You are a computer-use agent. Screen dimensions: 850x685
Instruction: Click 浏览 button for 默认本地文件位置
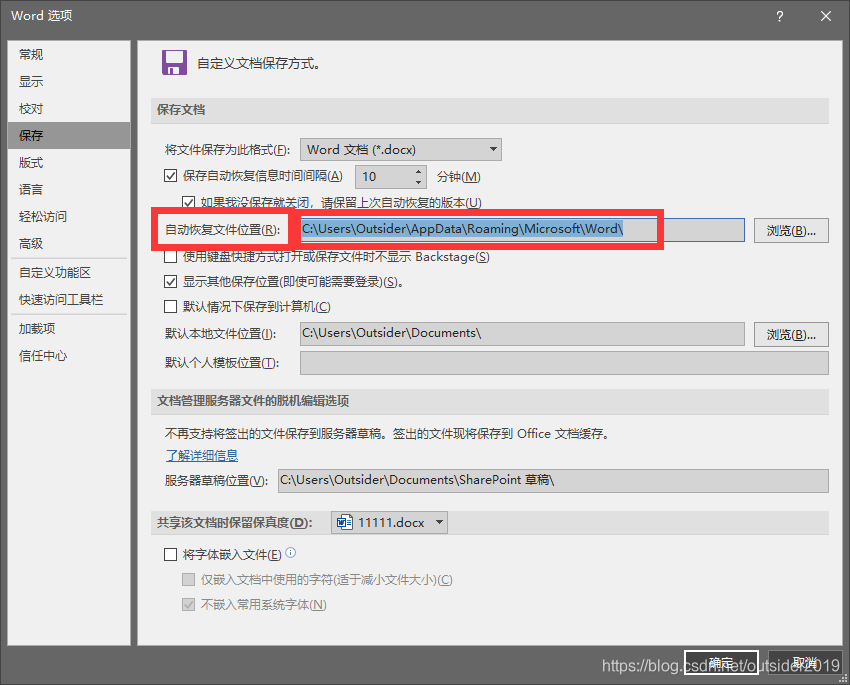(x=791, y=334)
